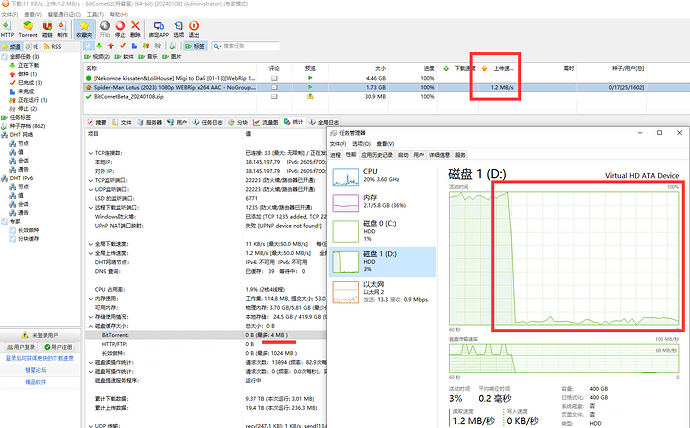The image size is (690, 428).
Task: Collapse the global download speed row
Action: pyautogui.click(x=91, y=244)
